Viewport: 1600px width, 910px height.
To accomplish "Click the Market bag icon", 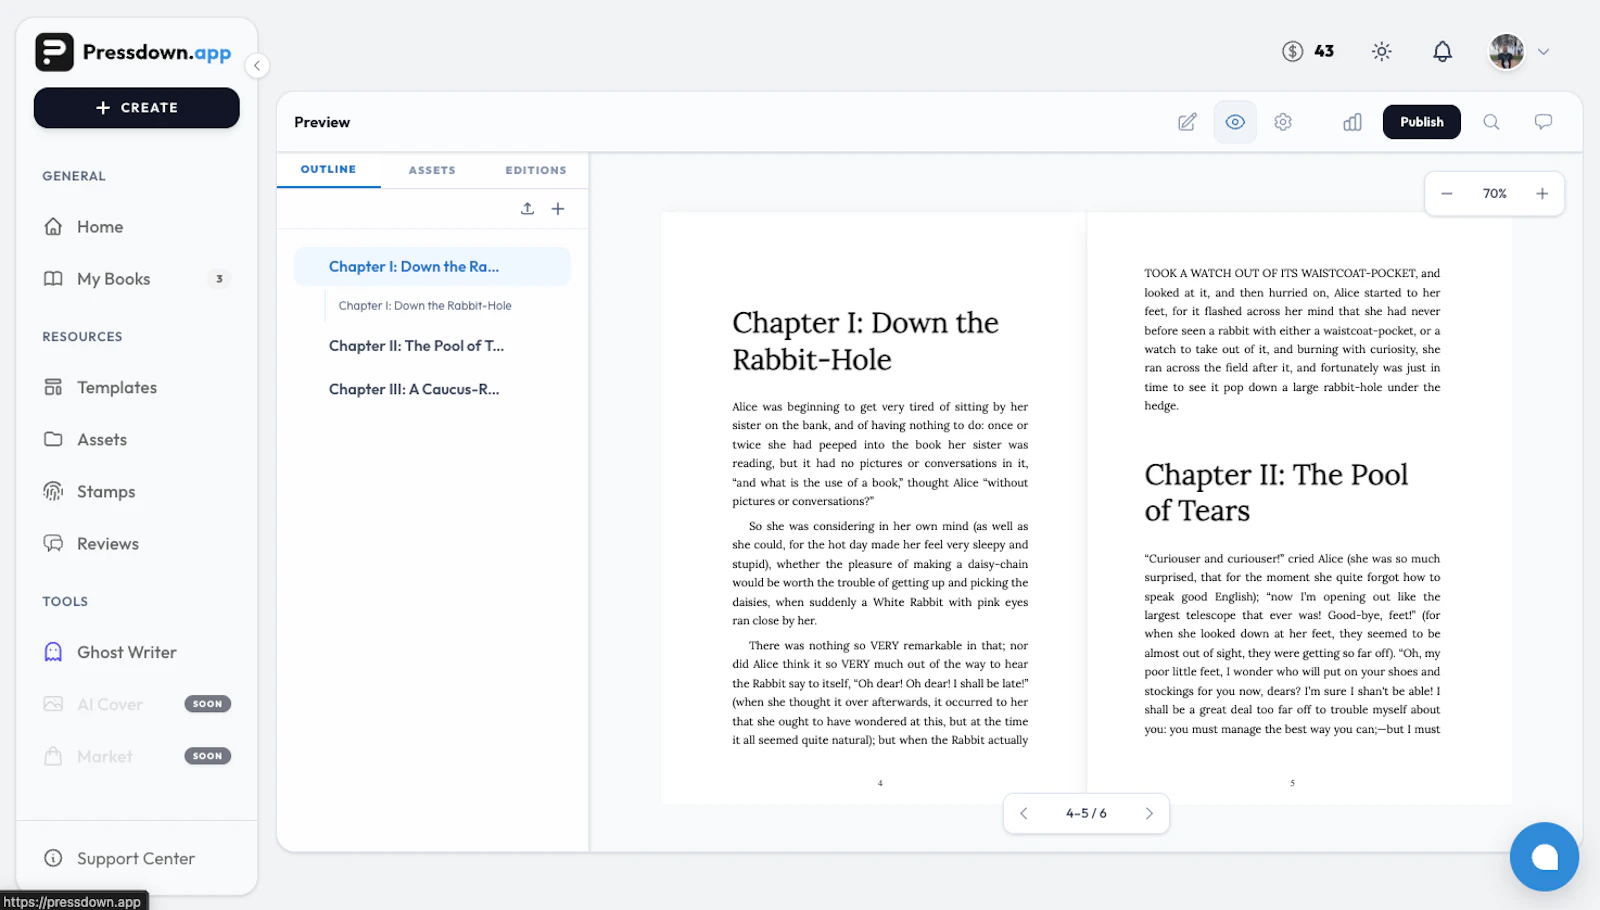I will pos(53,756).
